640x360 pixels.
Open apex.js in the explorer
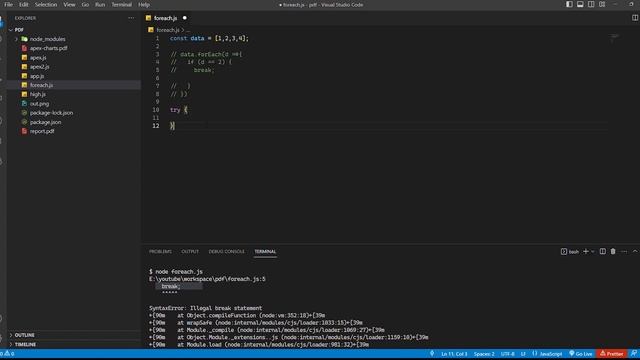pyautogui.click(x=38, y=58)
